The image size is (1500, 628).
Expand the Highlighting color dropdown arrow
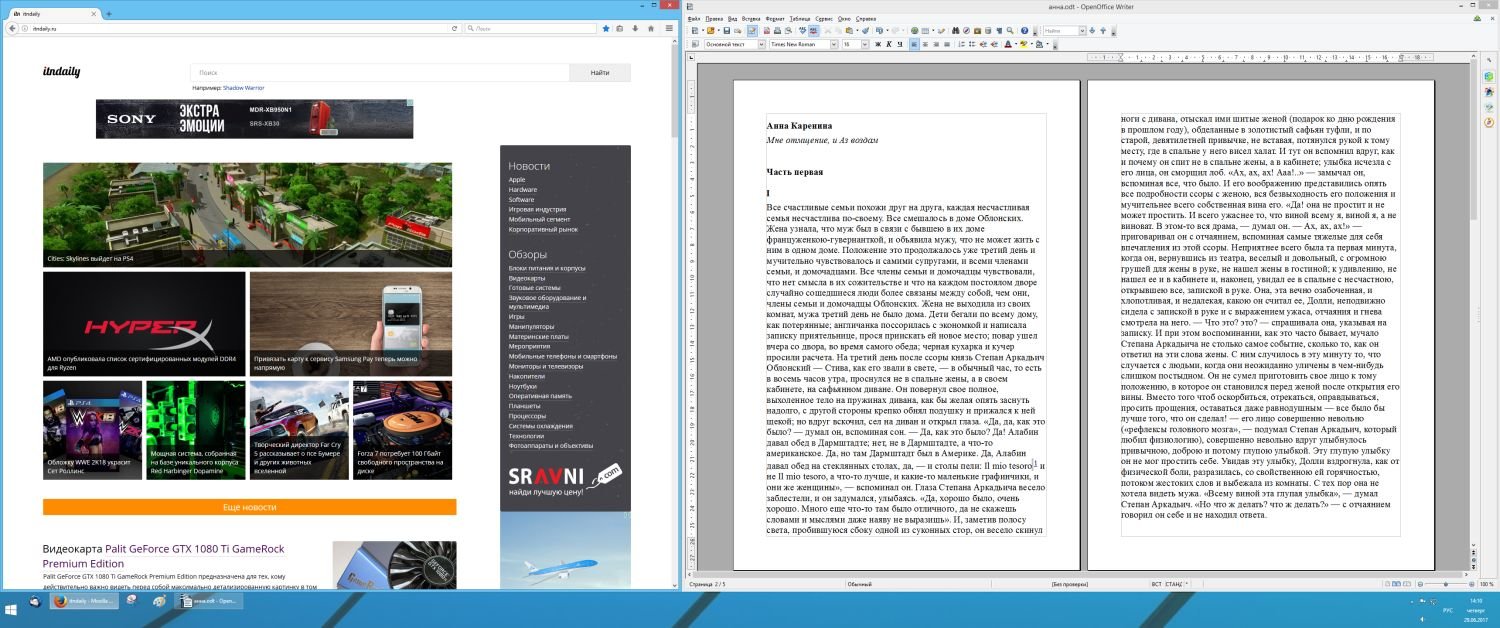point(1032,44)
